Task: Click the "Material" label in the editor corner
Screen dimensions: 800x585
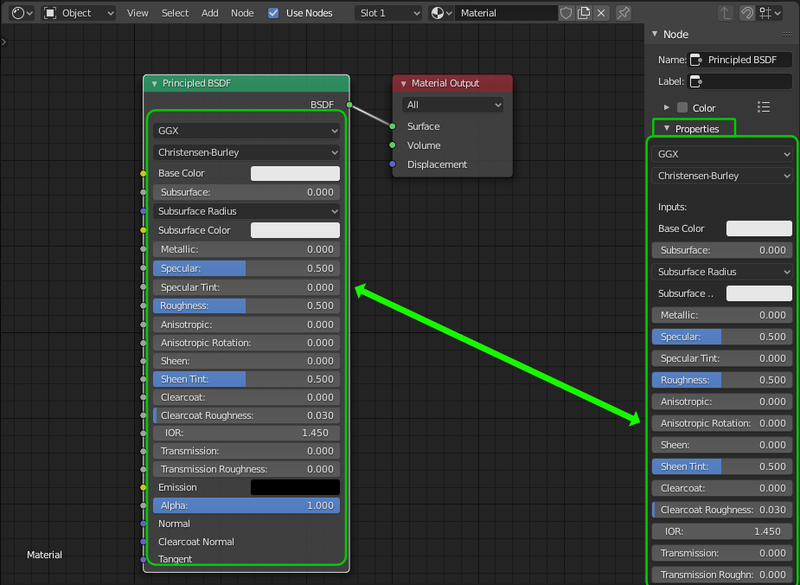Action: 44,554
